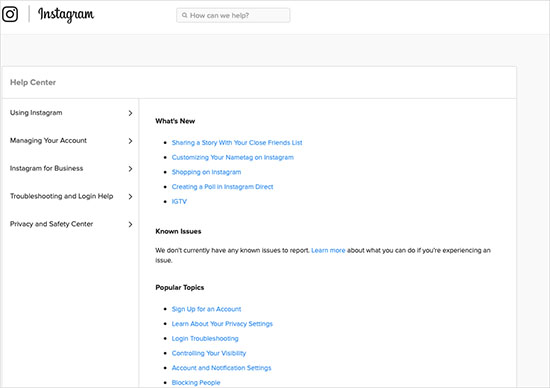Open Sharing a Story With Close Friends link

click(237, 142)
